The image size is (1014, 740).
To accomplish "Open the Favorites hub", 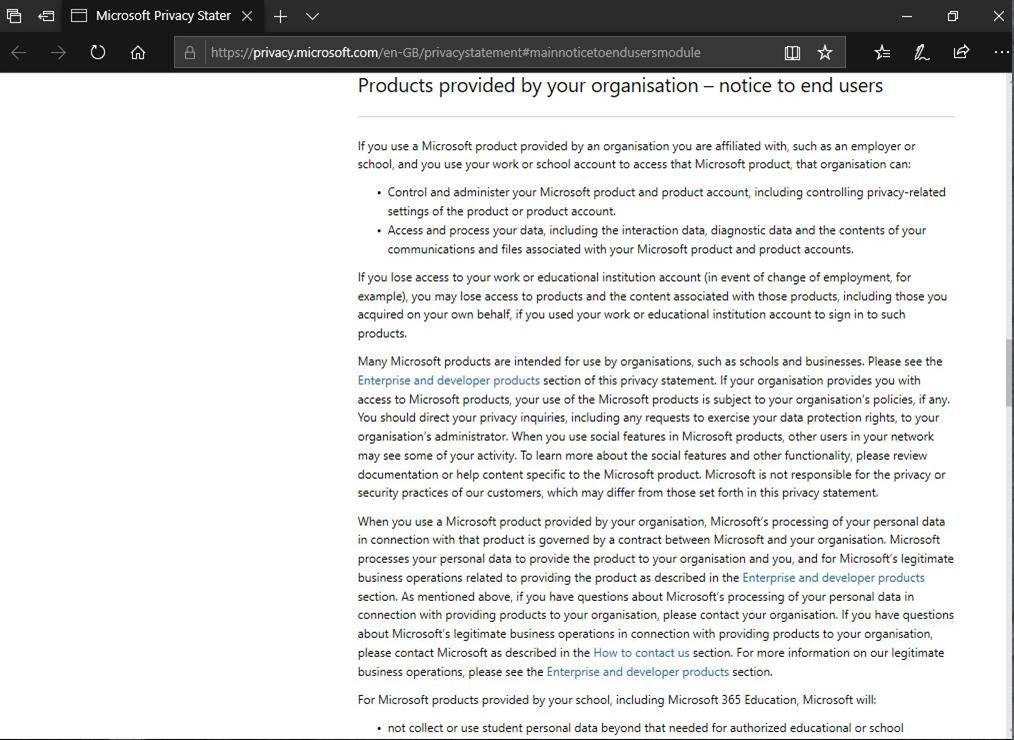I will (x=882, y=52).
